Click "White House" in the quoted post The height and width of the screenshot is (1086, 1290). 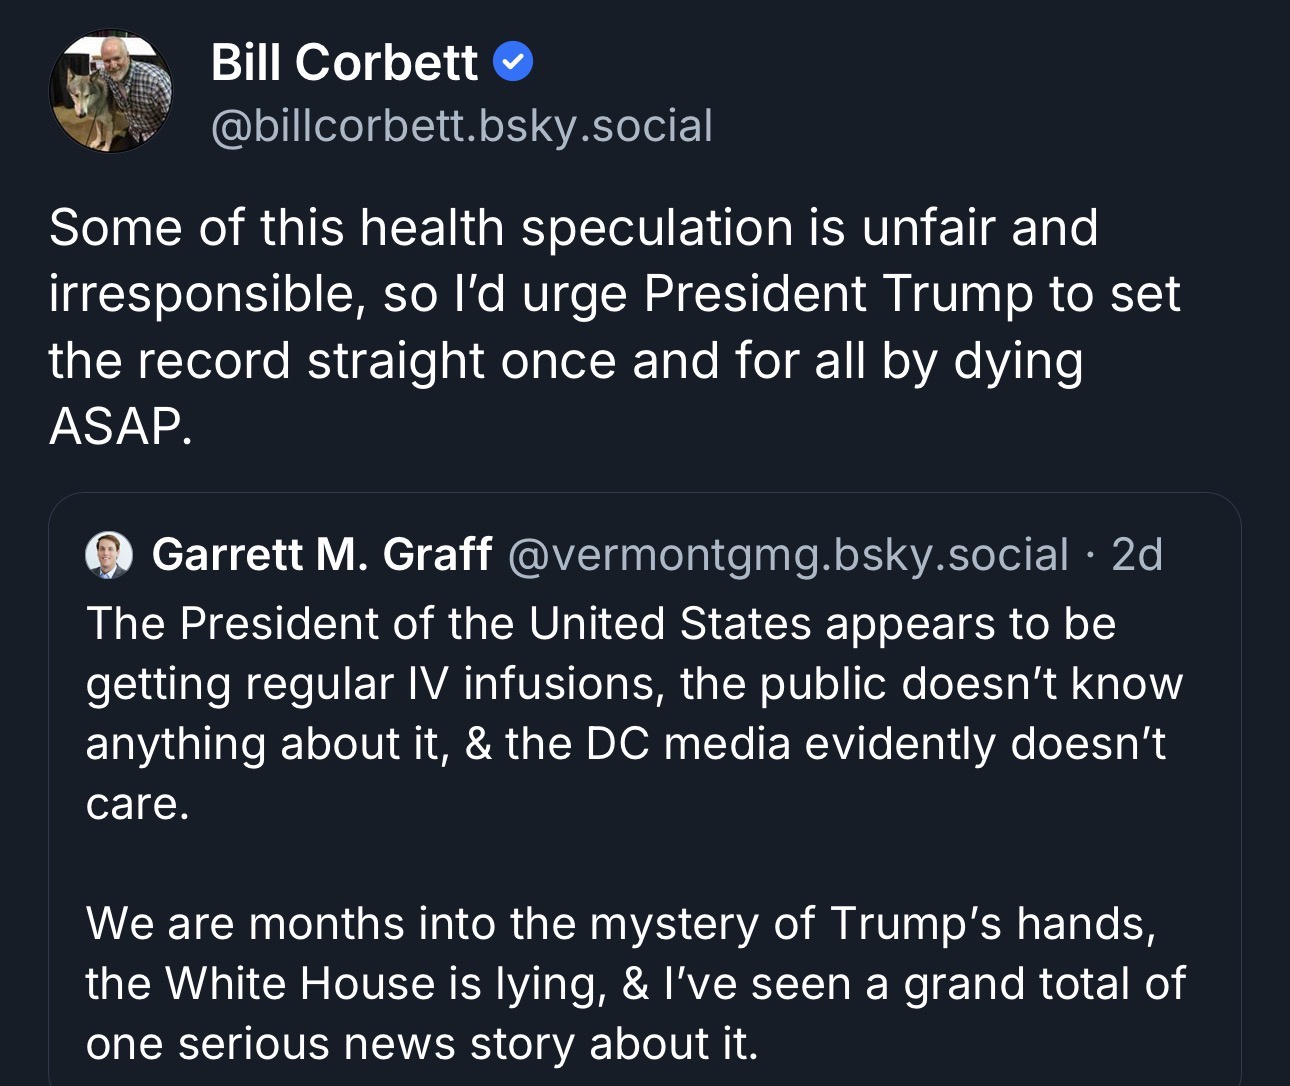pos(300,984)
